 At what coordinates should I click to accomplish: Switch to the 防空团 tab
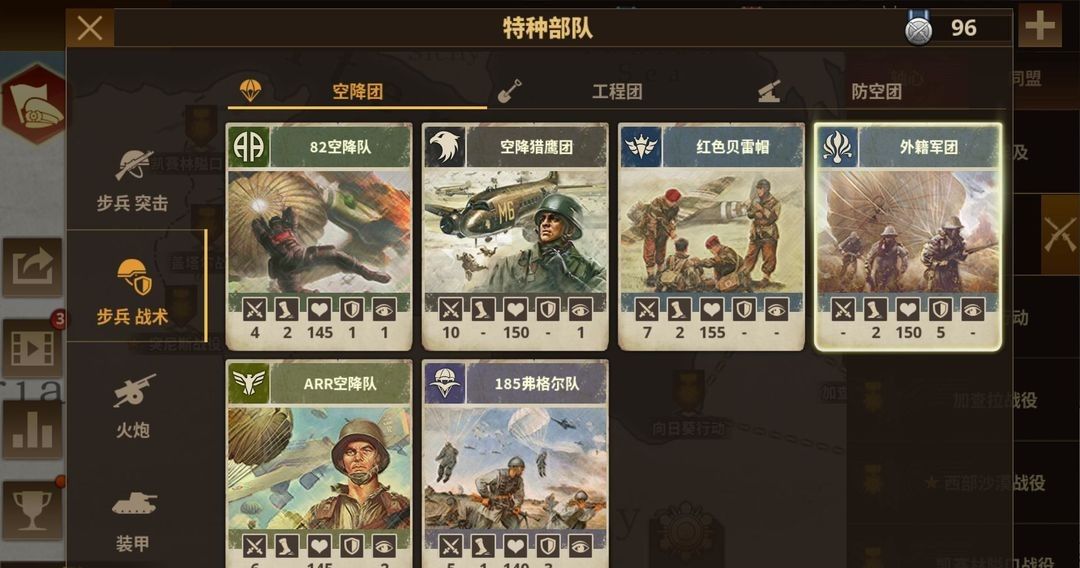click(x=875, y=91)
